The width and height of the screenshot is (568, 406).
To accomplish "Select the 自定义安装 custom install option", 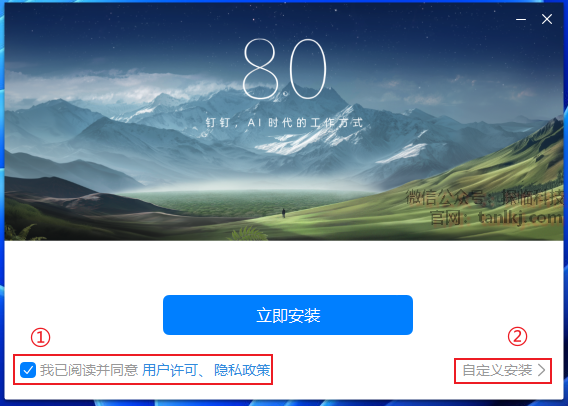I will [497, 370].
